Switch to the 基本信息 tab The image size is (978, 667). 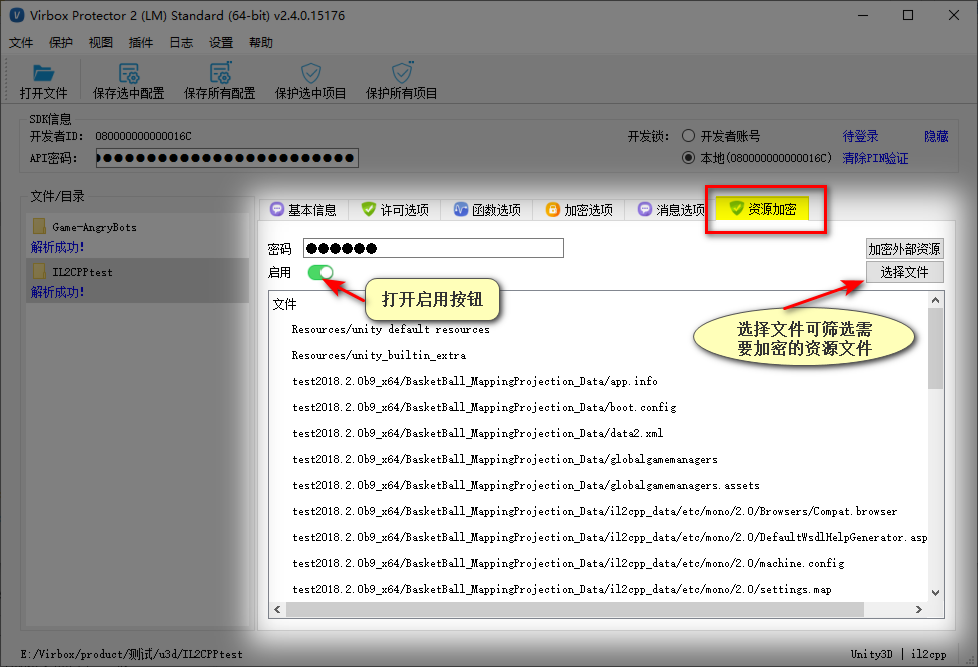pyautogui.click(x=303, y=210)
